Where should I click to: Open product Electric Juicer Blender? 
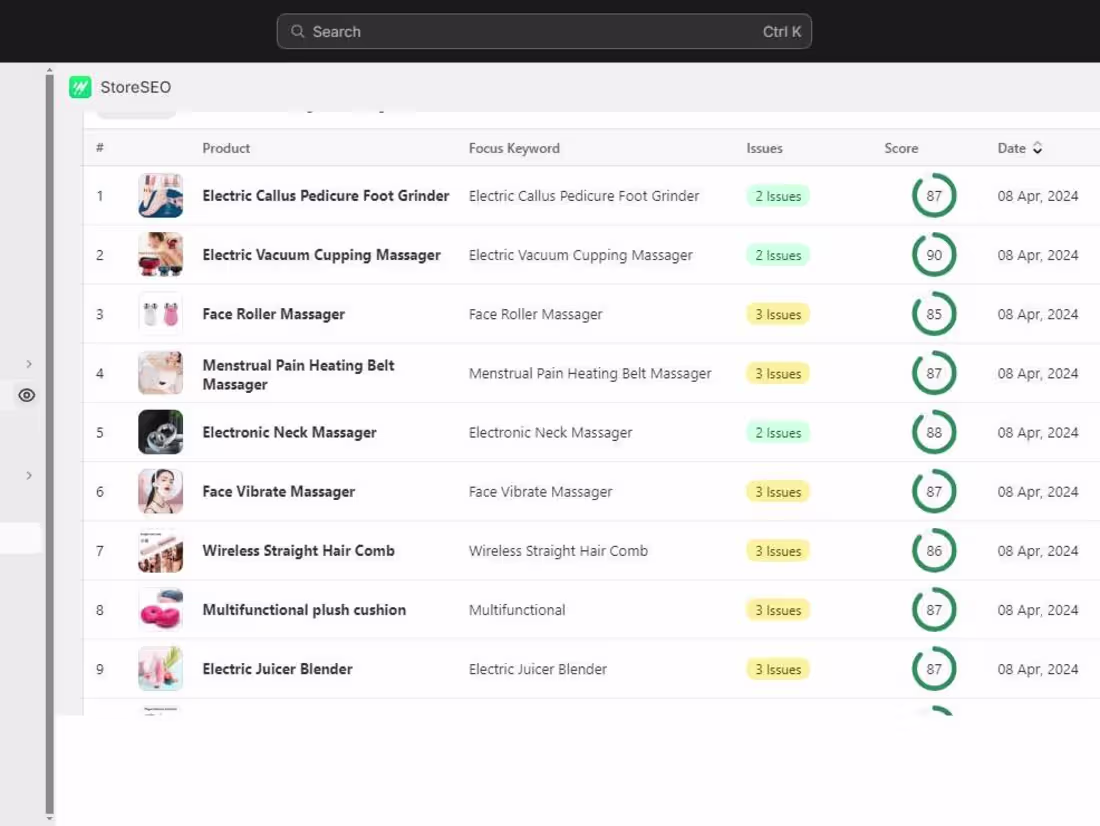pos(277,669)
